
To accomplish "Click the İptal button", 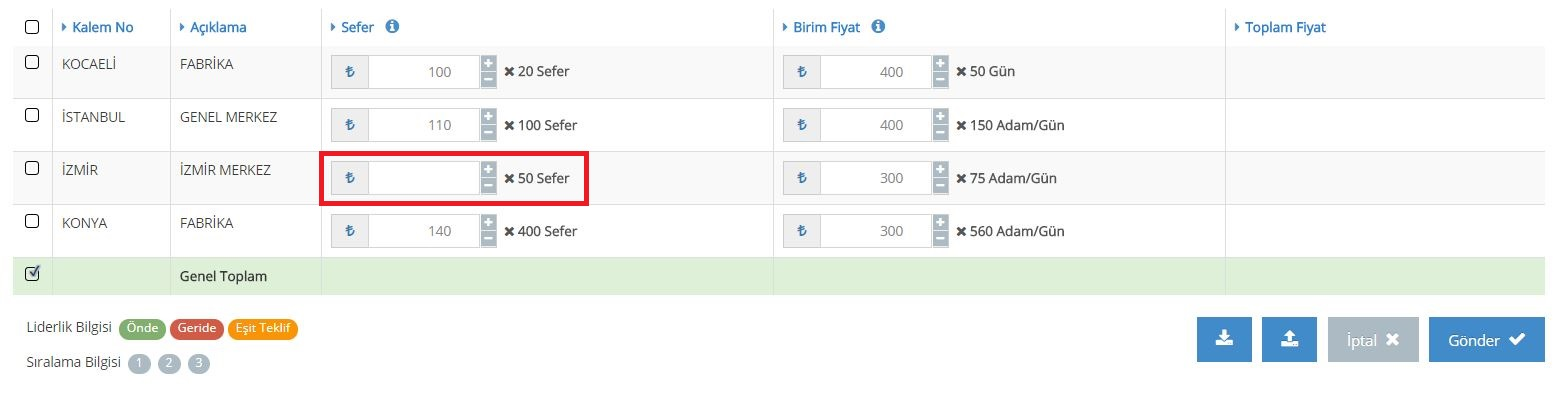I will pyautogui.click(x=1373, y=340).
